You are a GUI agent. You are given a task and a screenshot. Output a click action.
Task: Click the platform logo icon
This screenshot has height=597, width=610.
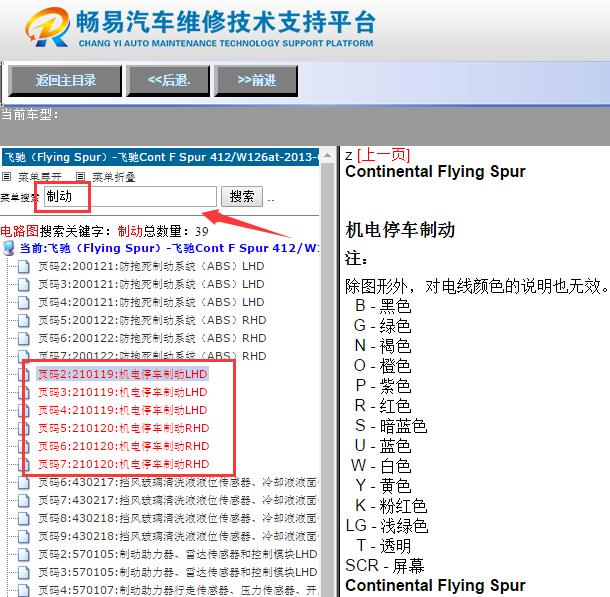[x=48, y=27]
